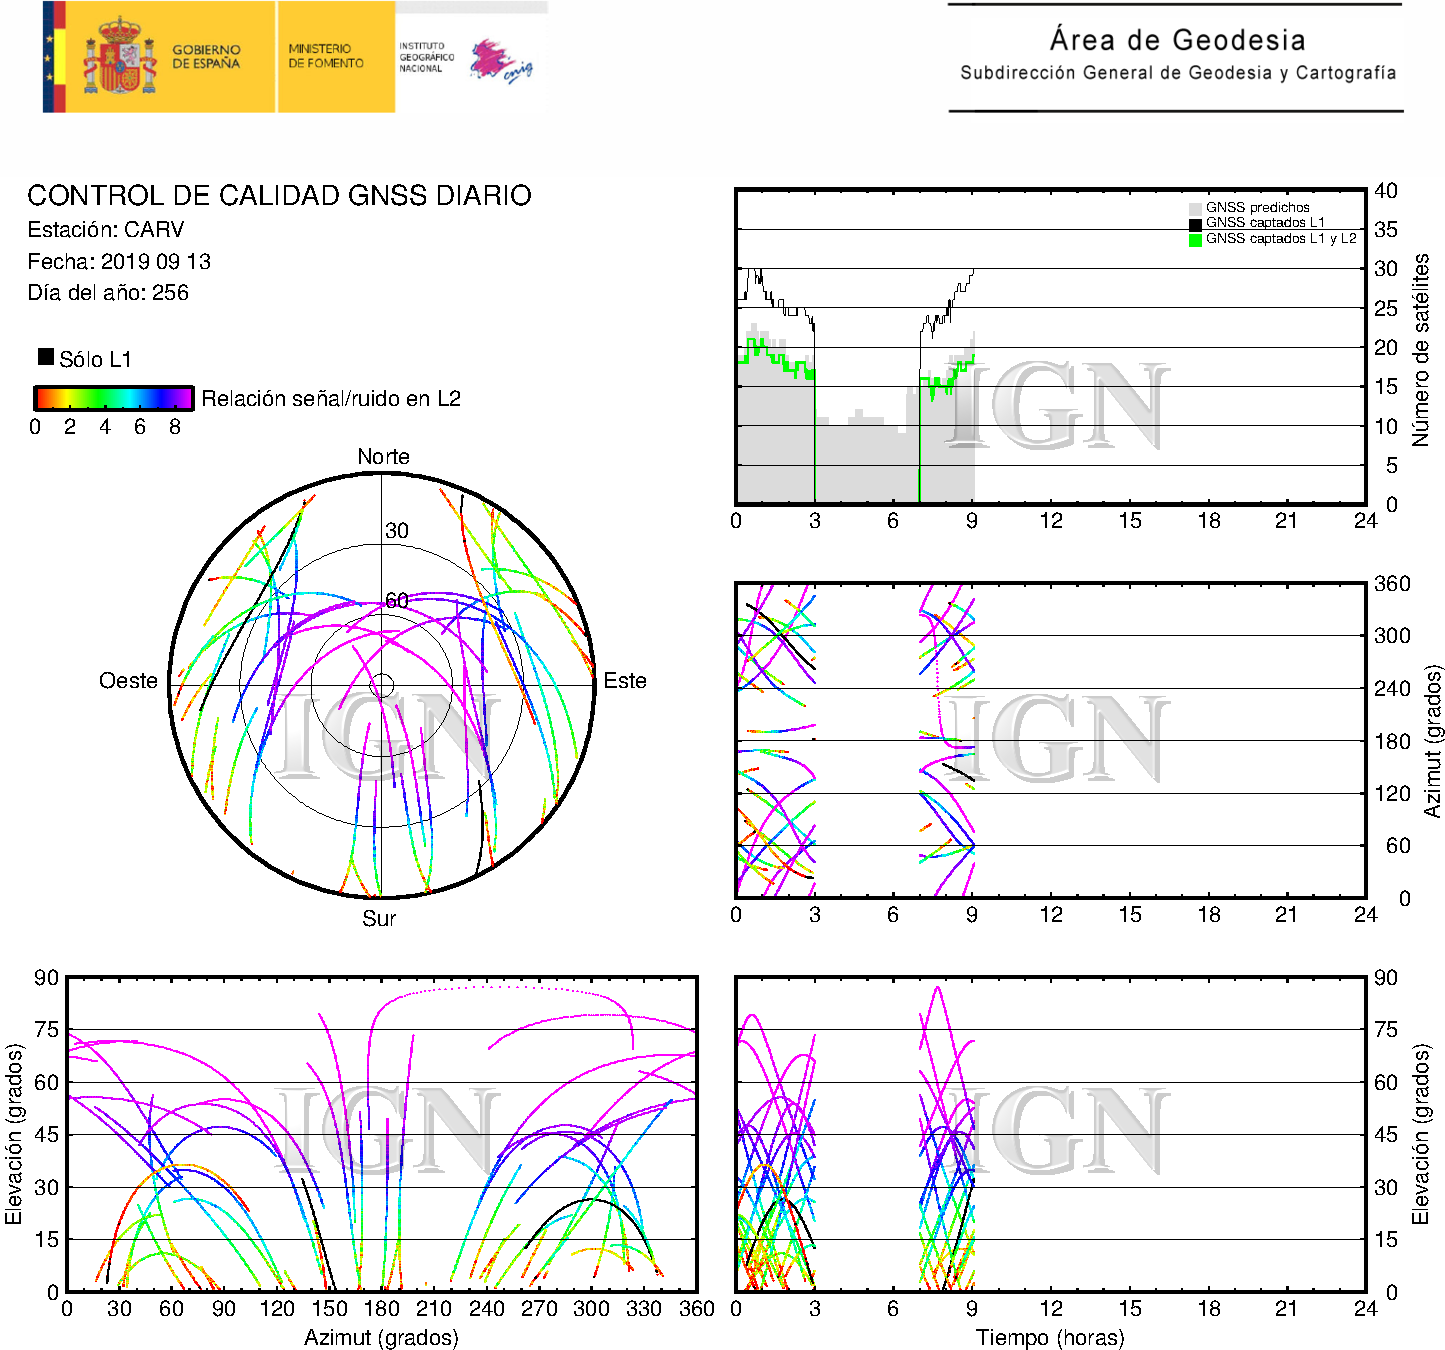Click the 'Sólo L1' legend label

click(95, 359)
